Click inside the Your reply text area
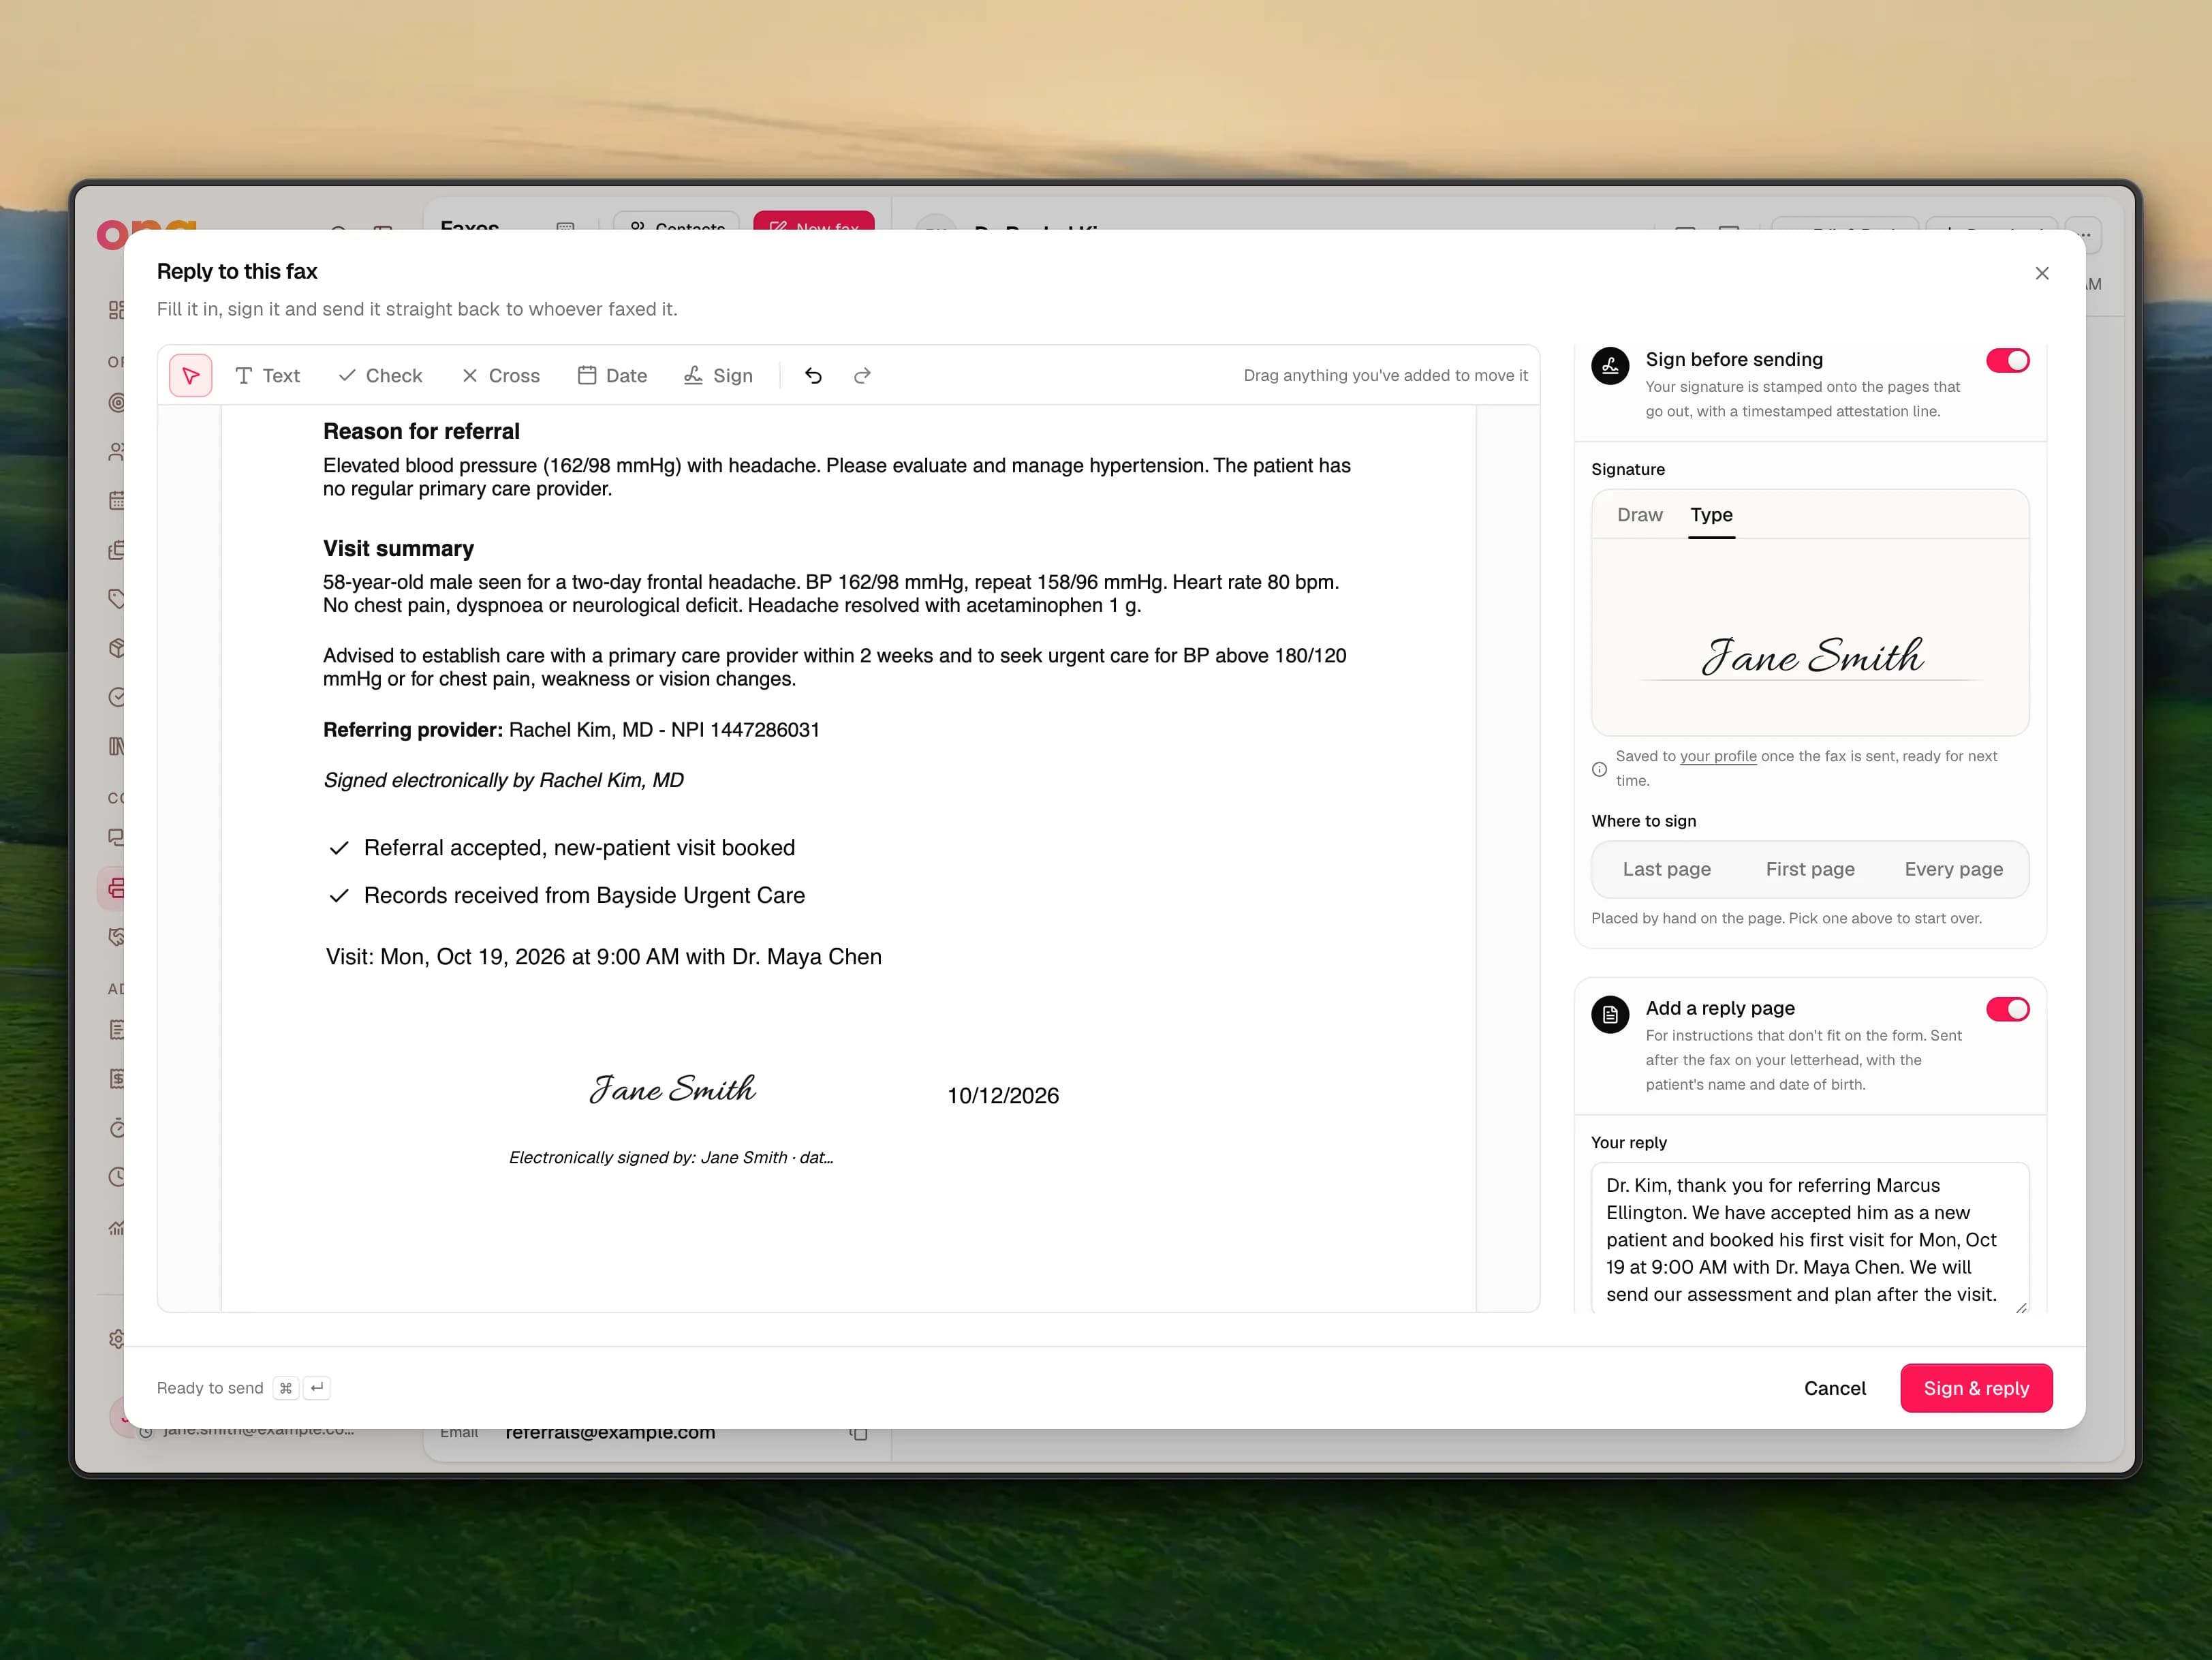Viewport: 2212px width, 1660px height. coord(1809,1238)
